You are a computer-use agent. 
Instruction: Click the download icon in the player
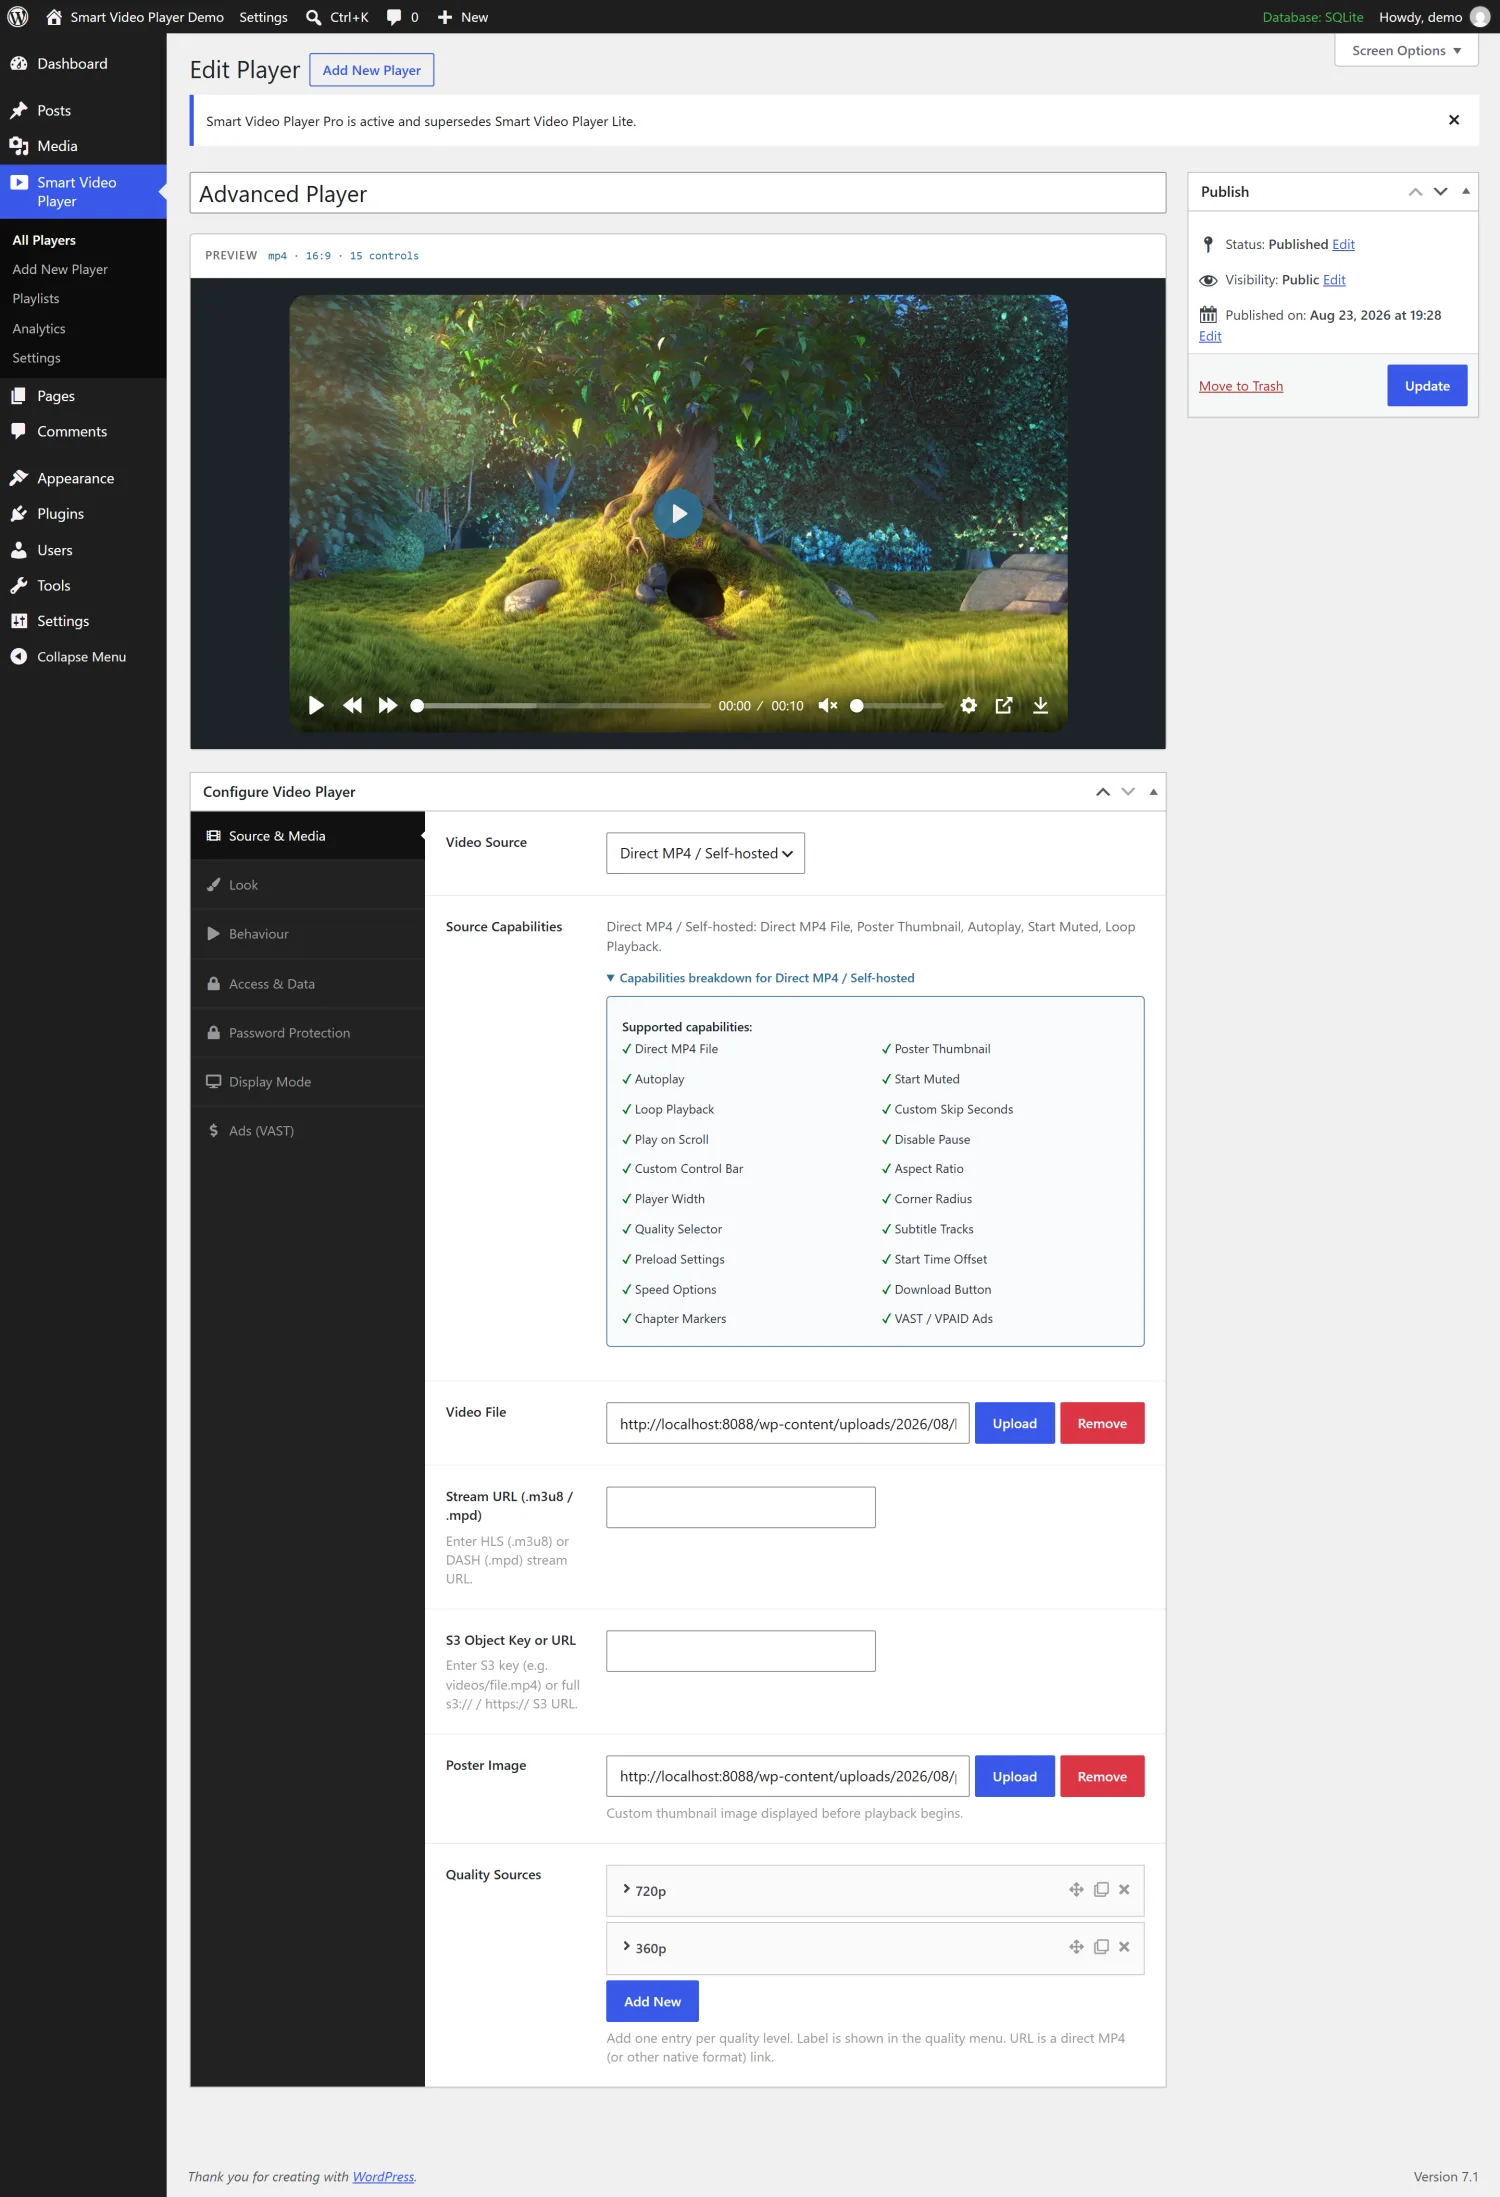click(x=1040, y=705)
